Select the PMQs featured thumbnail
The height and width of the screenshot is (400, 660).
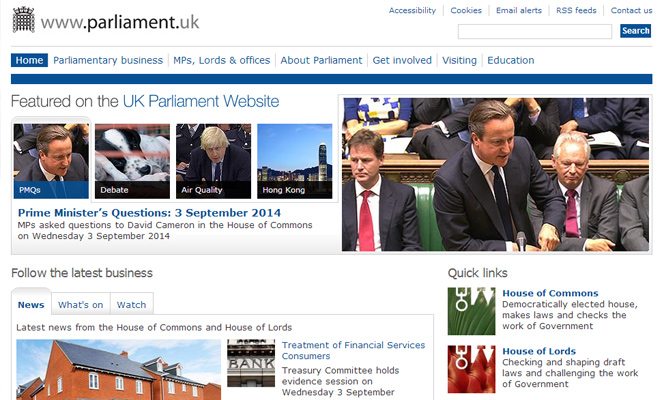51,161
